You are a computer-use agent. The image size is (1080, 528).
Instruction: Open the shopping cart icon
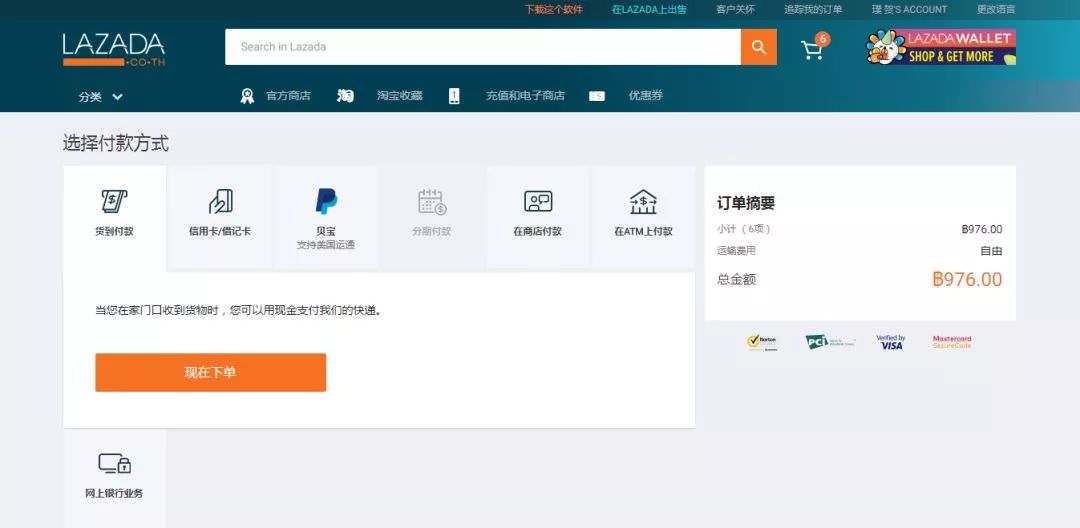(x=813, y=48)
